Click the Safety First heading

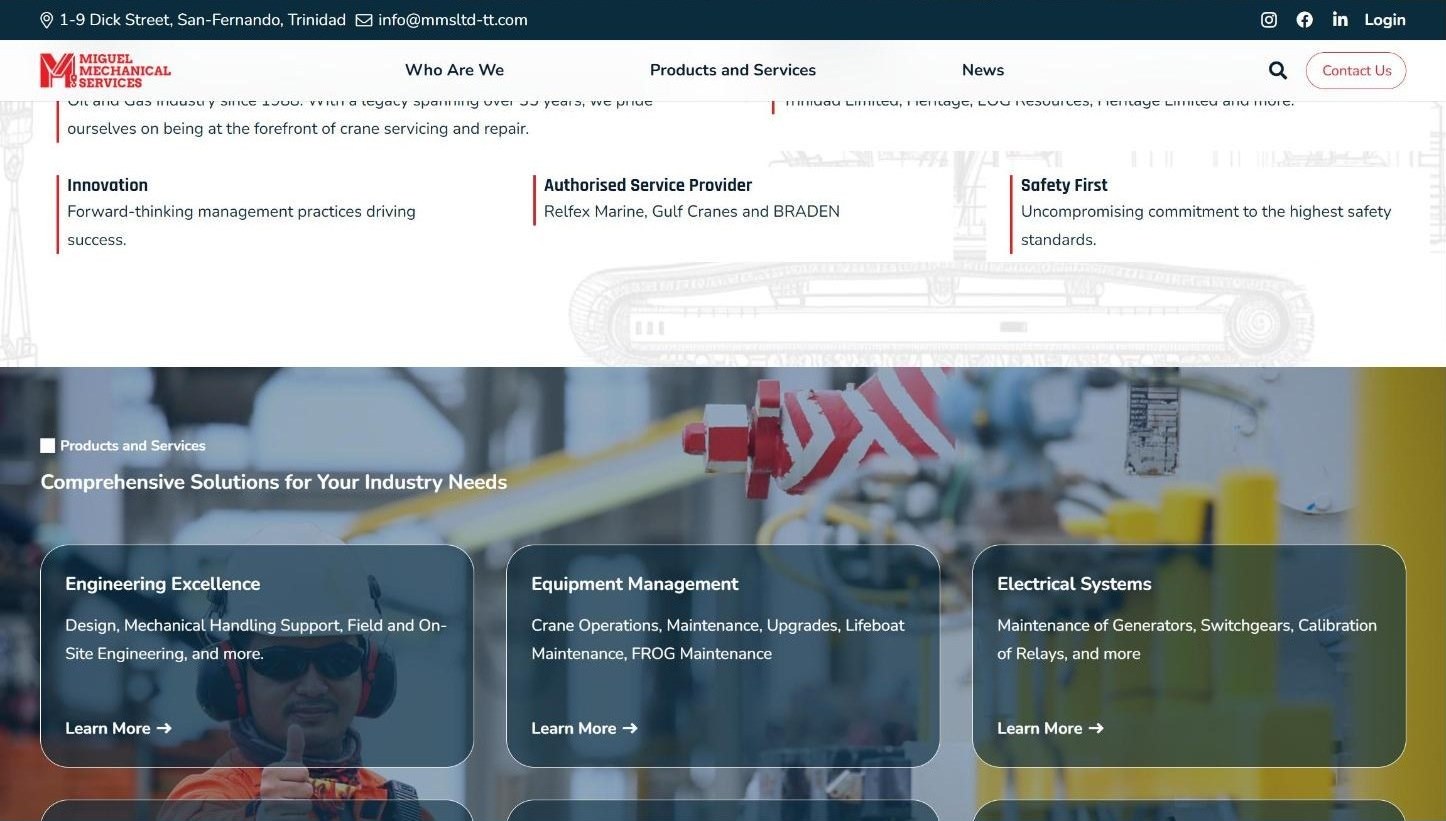tap(1064, 185)
